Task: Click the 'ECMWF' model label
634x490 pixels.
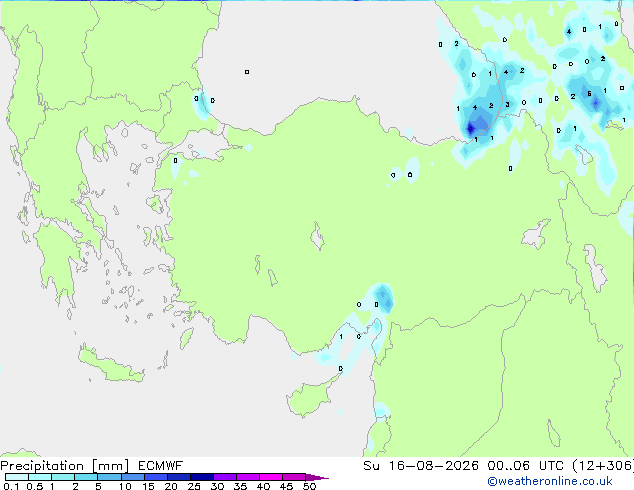Action: click(160, 466)
